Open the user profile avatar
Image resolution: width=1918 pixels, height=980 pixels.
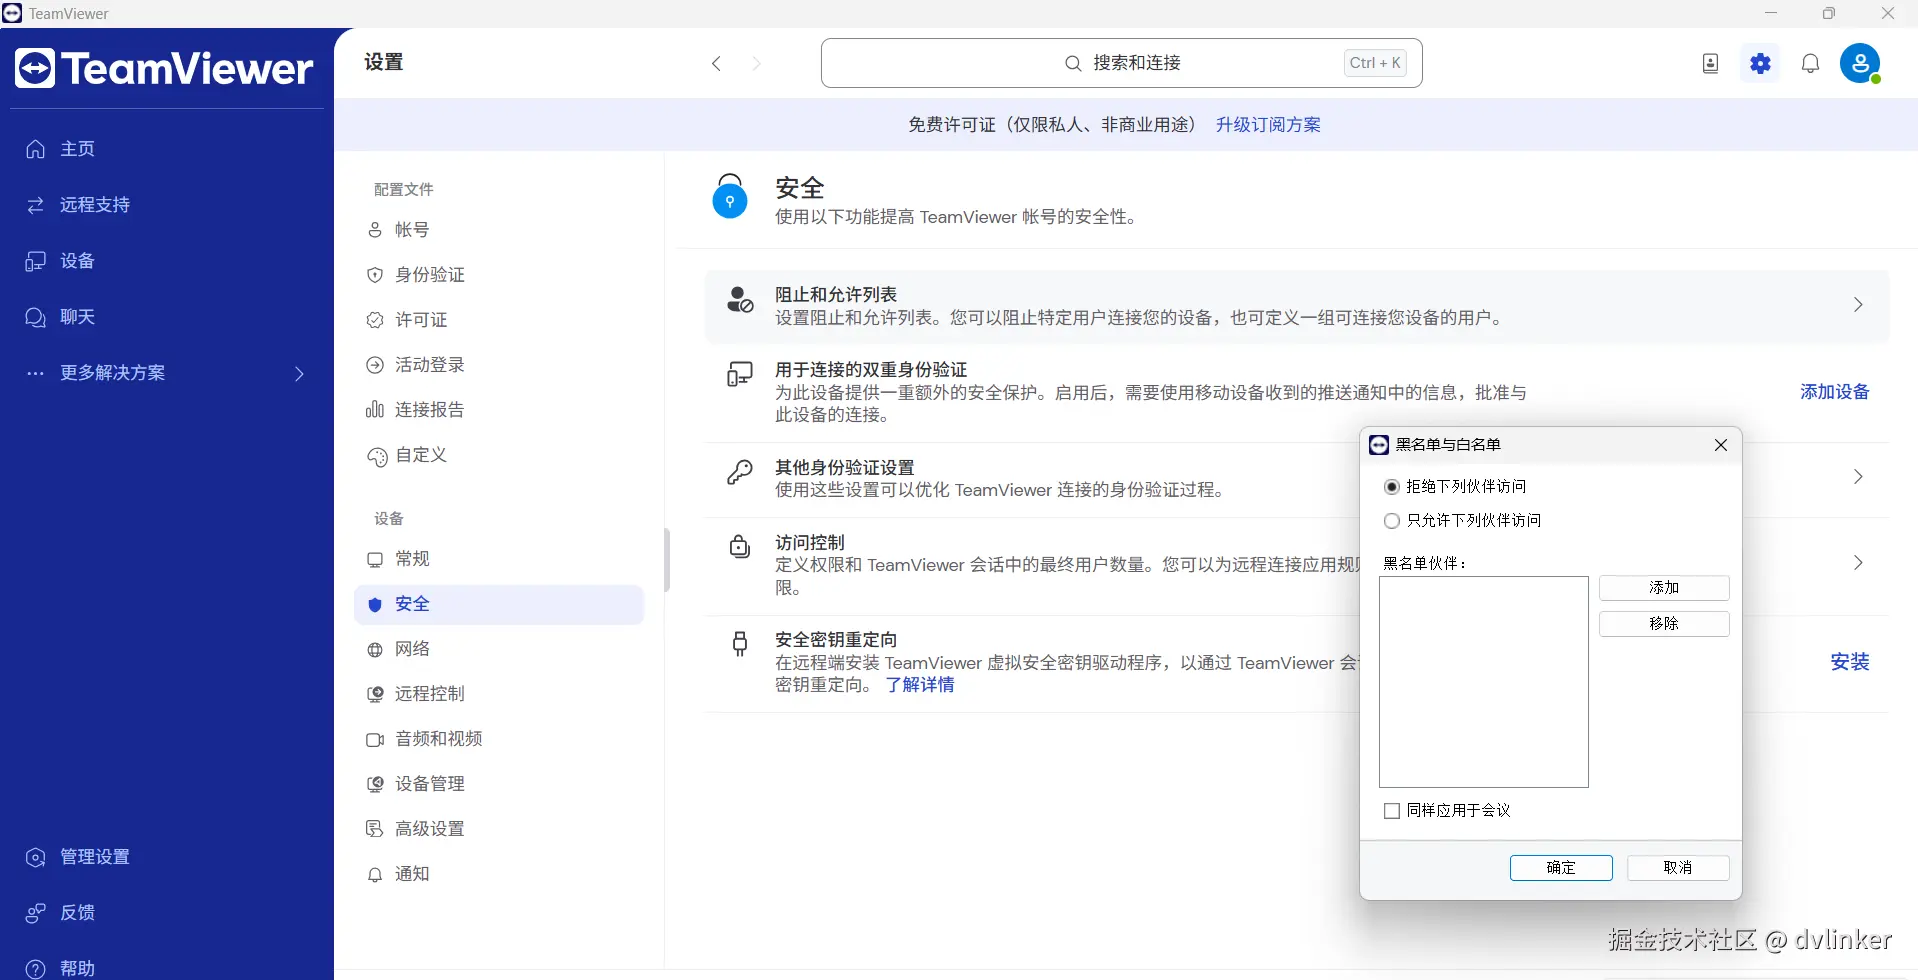[x=1860, y=64]
